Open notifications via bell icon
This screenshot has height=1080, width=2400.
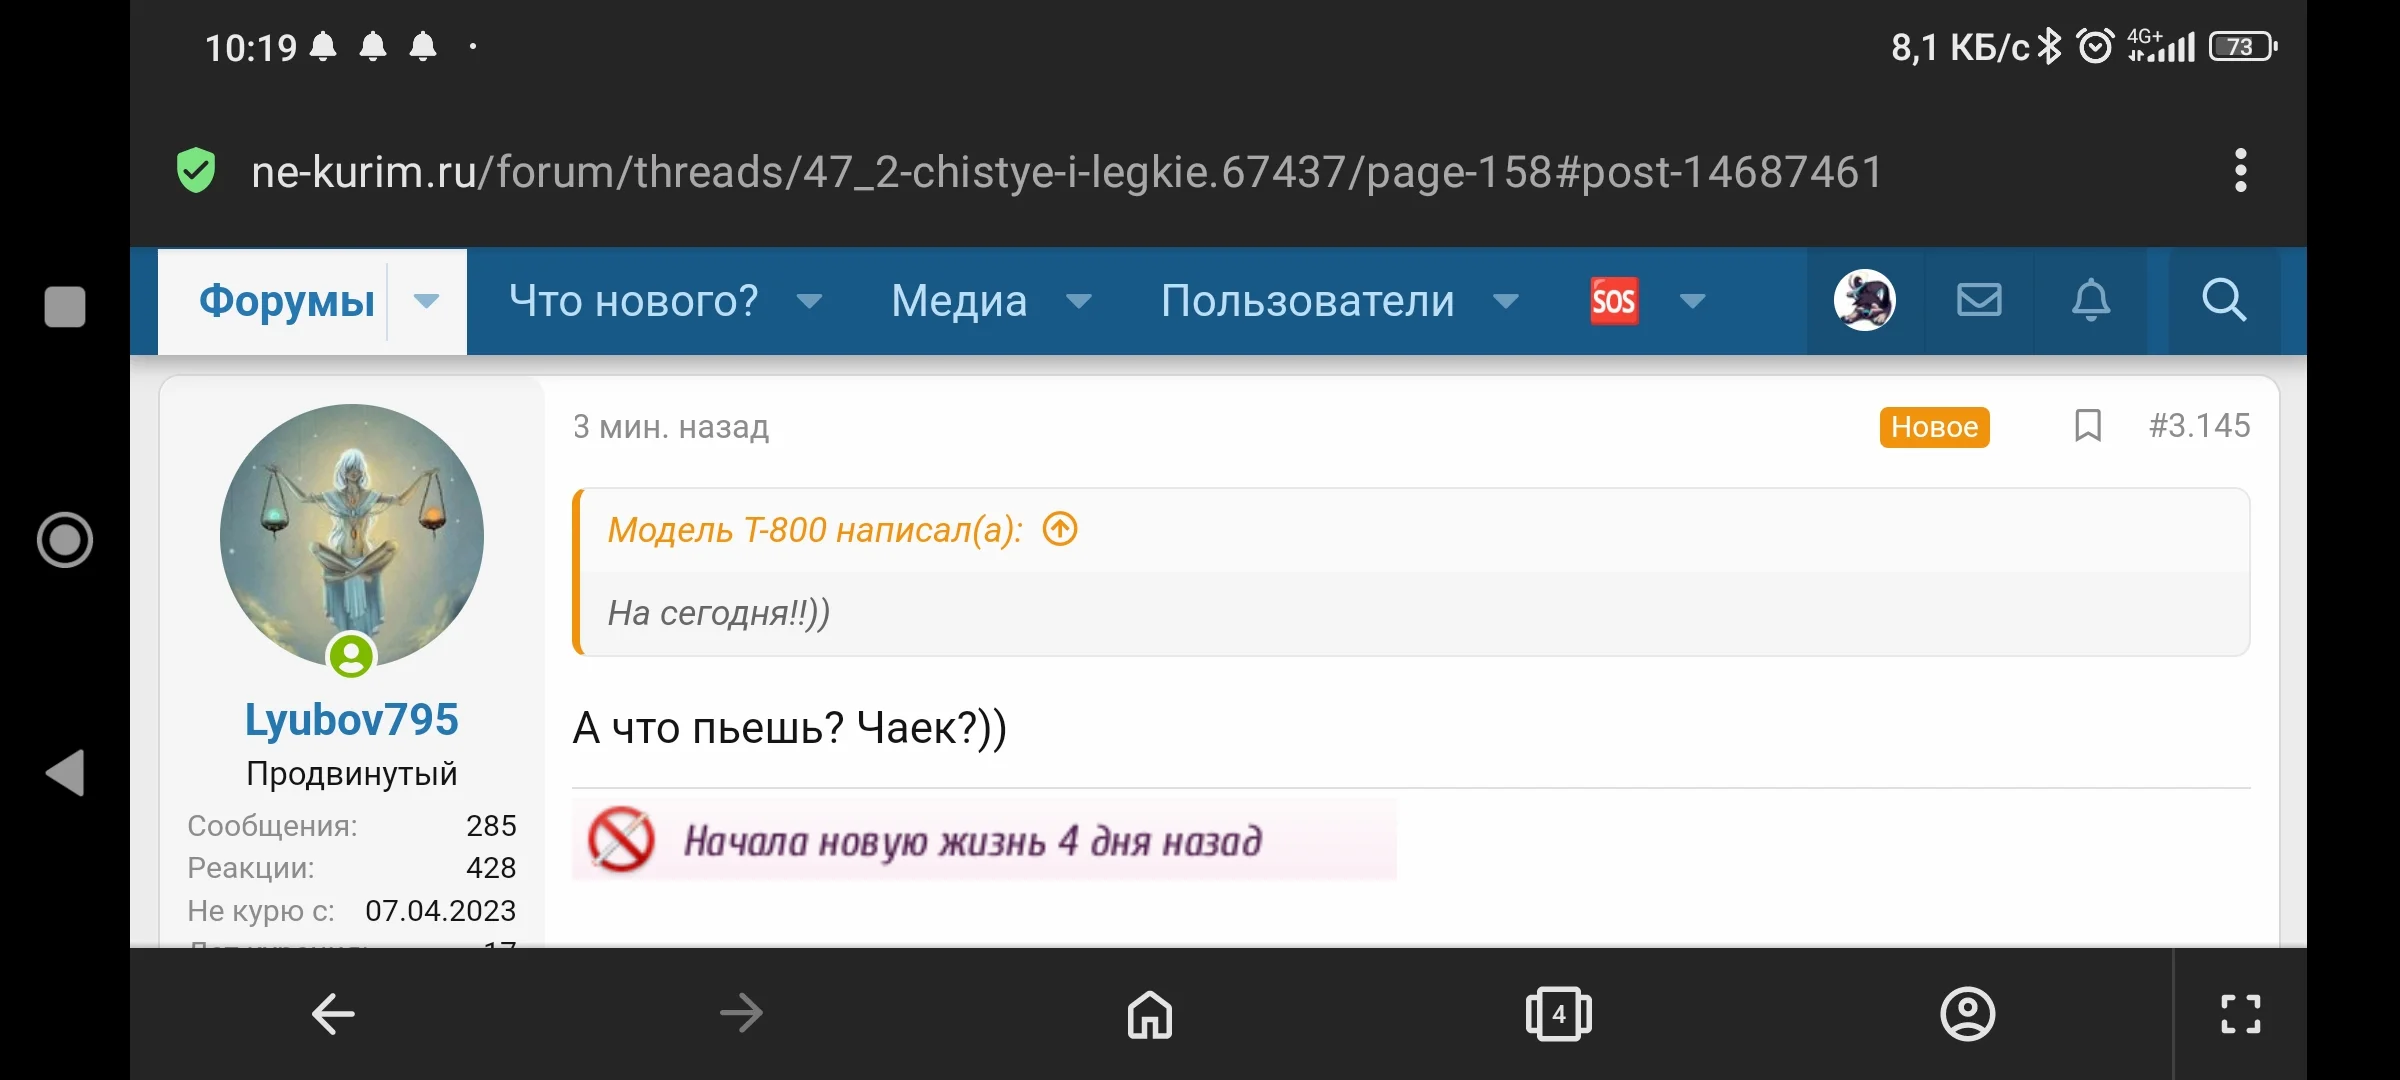pyautogui.click(x=2092, y=300)
